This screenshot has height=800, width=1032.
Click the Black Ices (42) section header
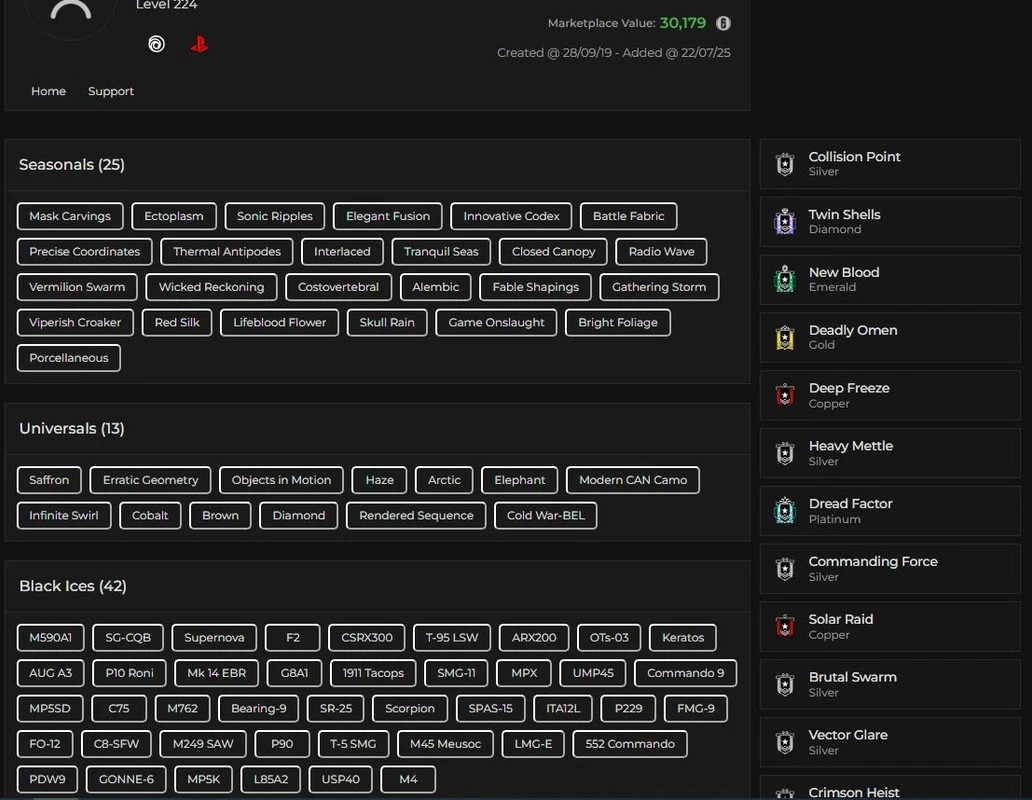[x=73, y=586]
